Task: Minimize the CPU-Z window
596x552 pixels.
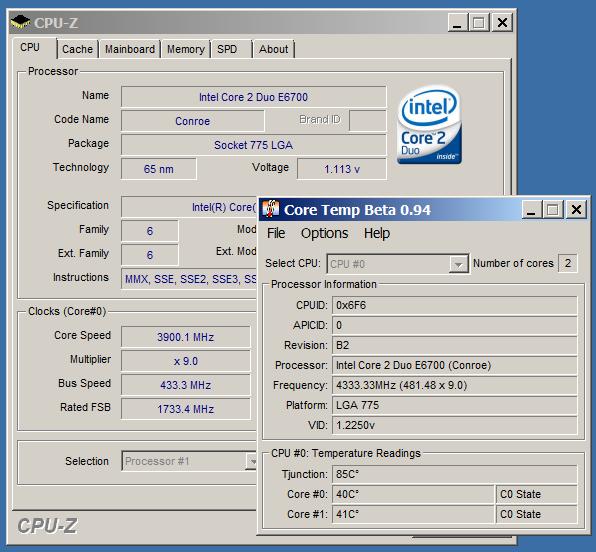Action: 457,22
